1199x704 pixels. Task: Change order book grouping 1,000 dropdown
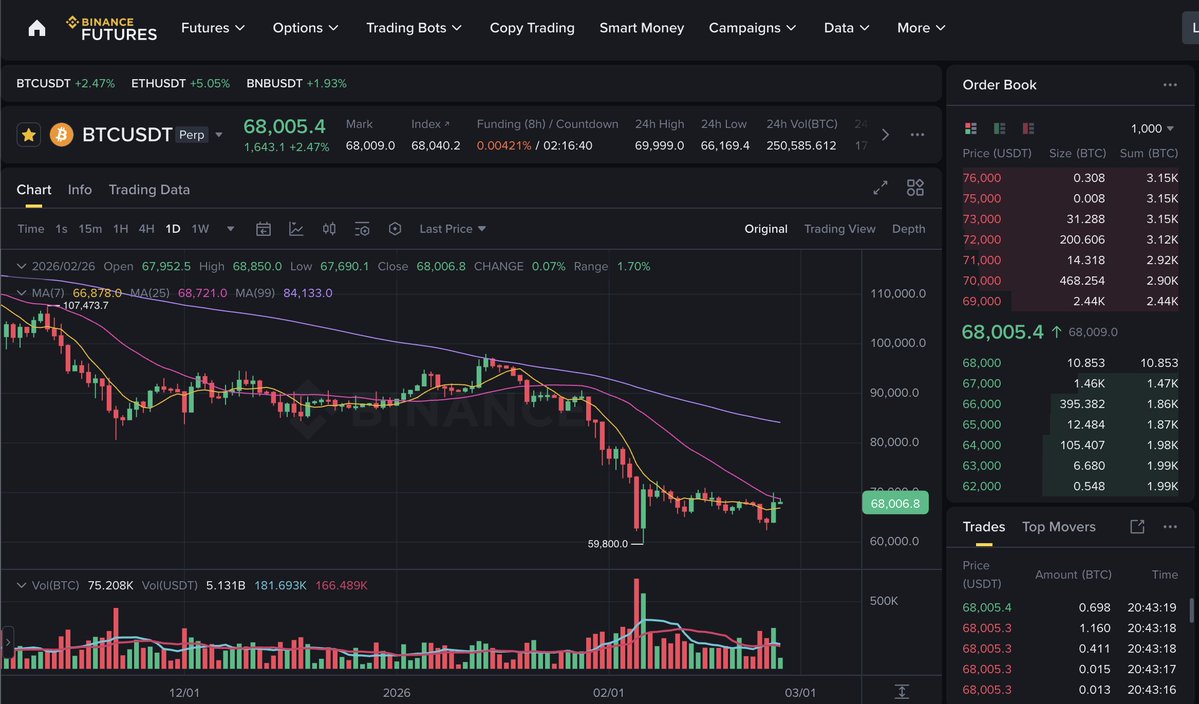[x=1152, y=128]
